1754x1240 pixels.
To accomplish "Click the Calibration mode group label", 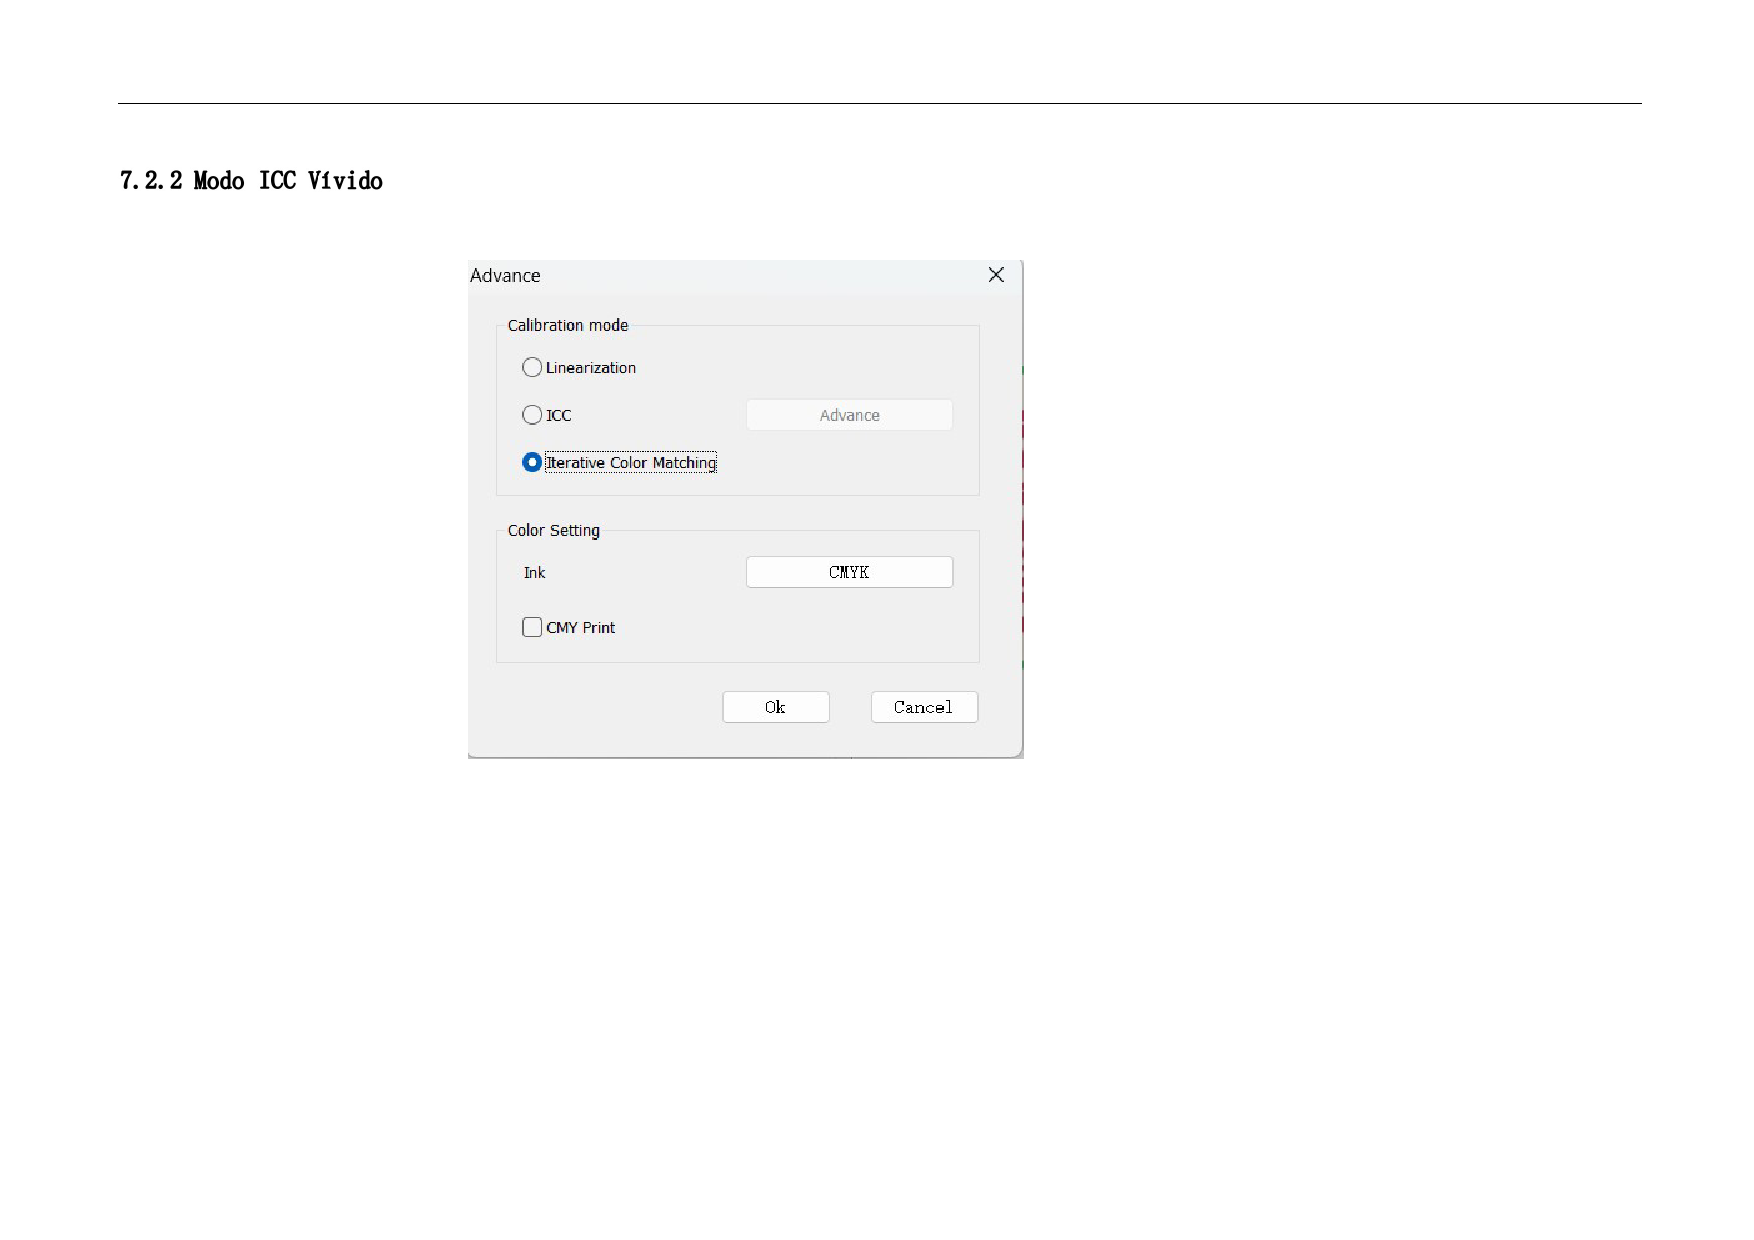I will click(x=567, y=326).
